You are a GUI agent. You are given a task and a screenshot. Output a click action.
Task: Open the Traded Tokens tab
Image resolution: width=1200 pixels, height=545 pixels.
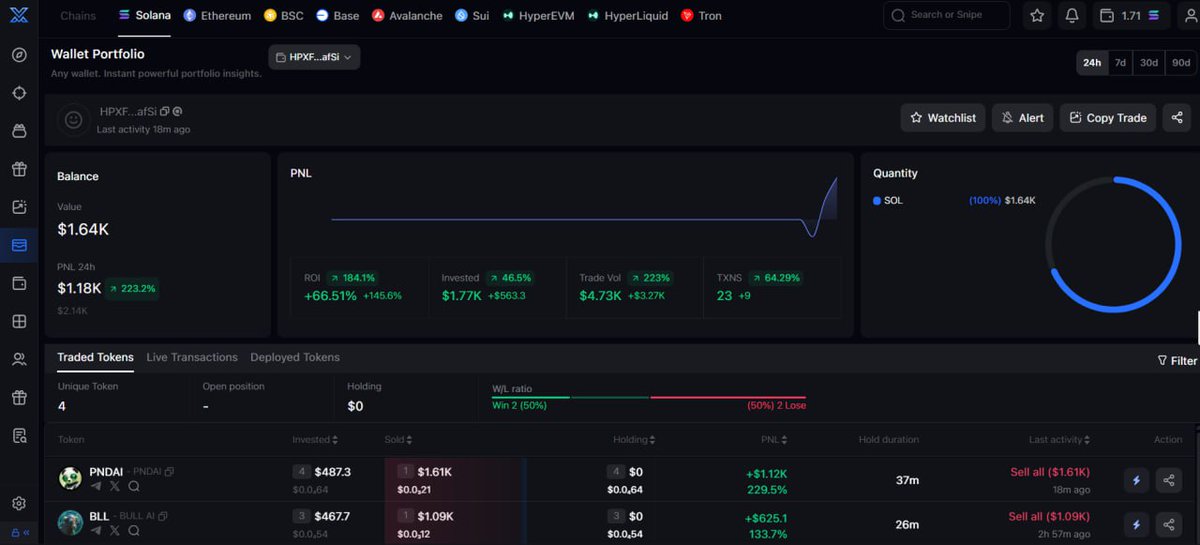(x=95, y=357)
